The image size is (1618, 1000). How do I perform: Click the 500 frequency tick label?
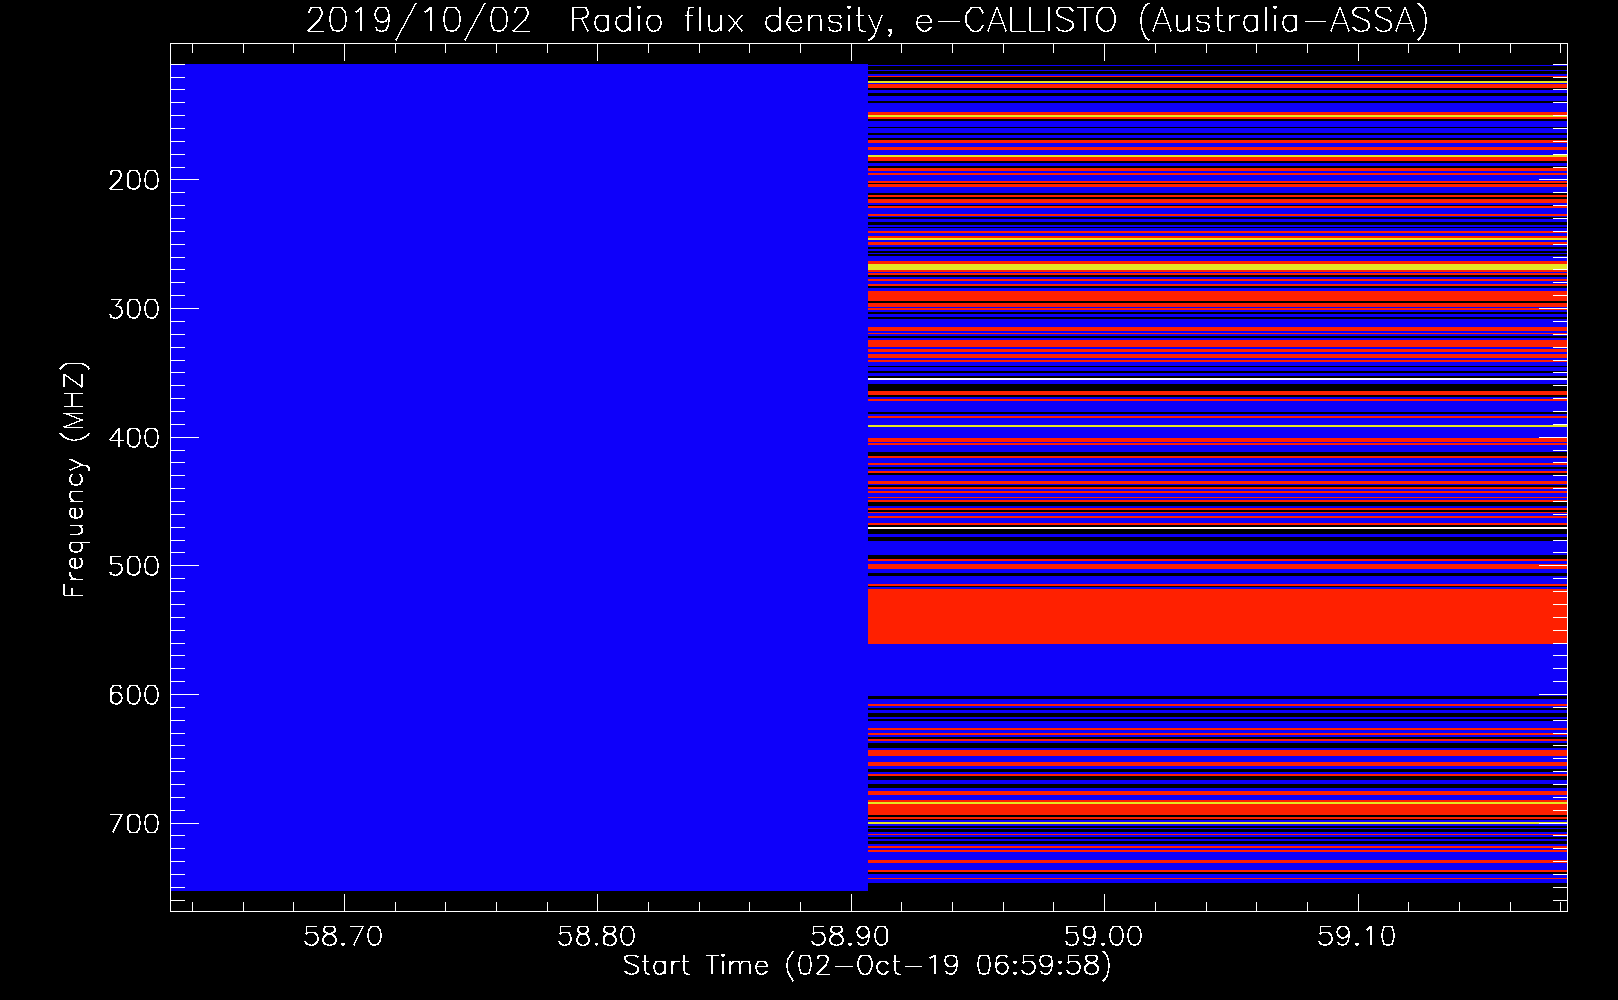coord(134,566)
